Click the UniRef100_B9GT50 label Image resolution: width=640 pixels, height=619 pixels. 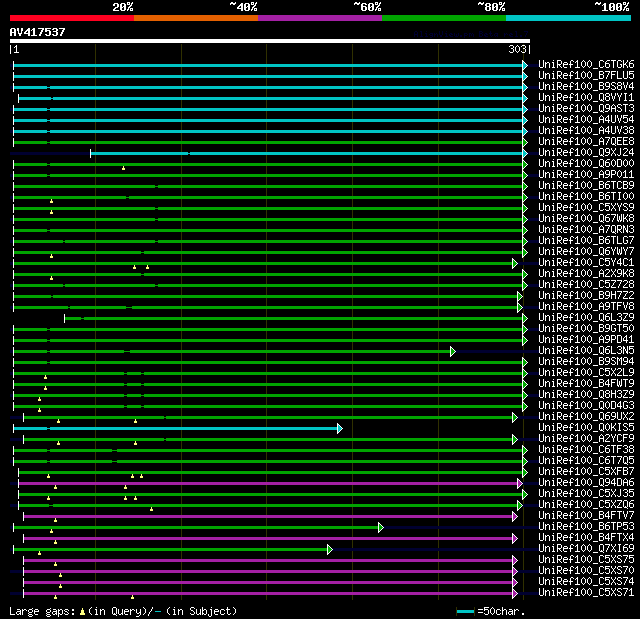[586, 329]
